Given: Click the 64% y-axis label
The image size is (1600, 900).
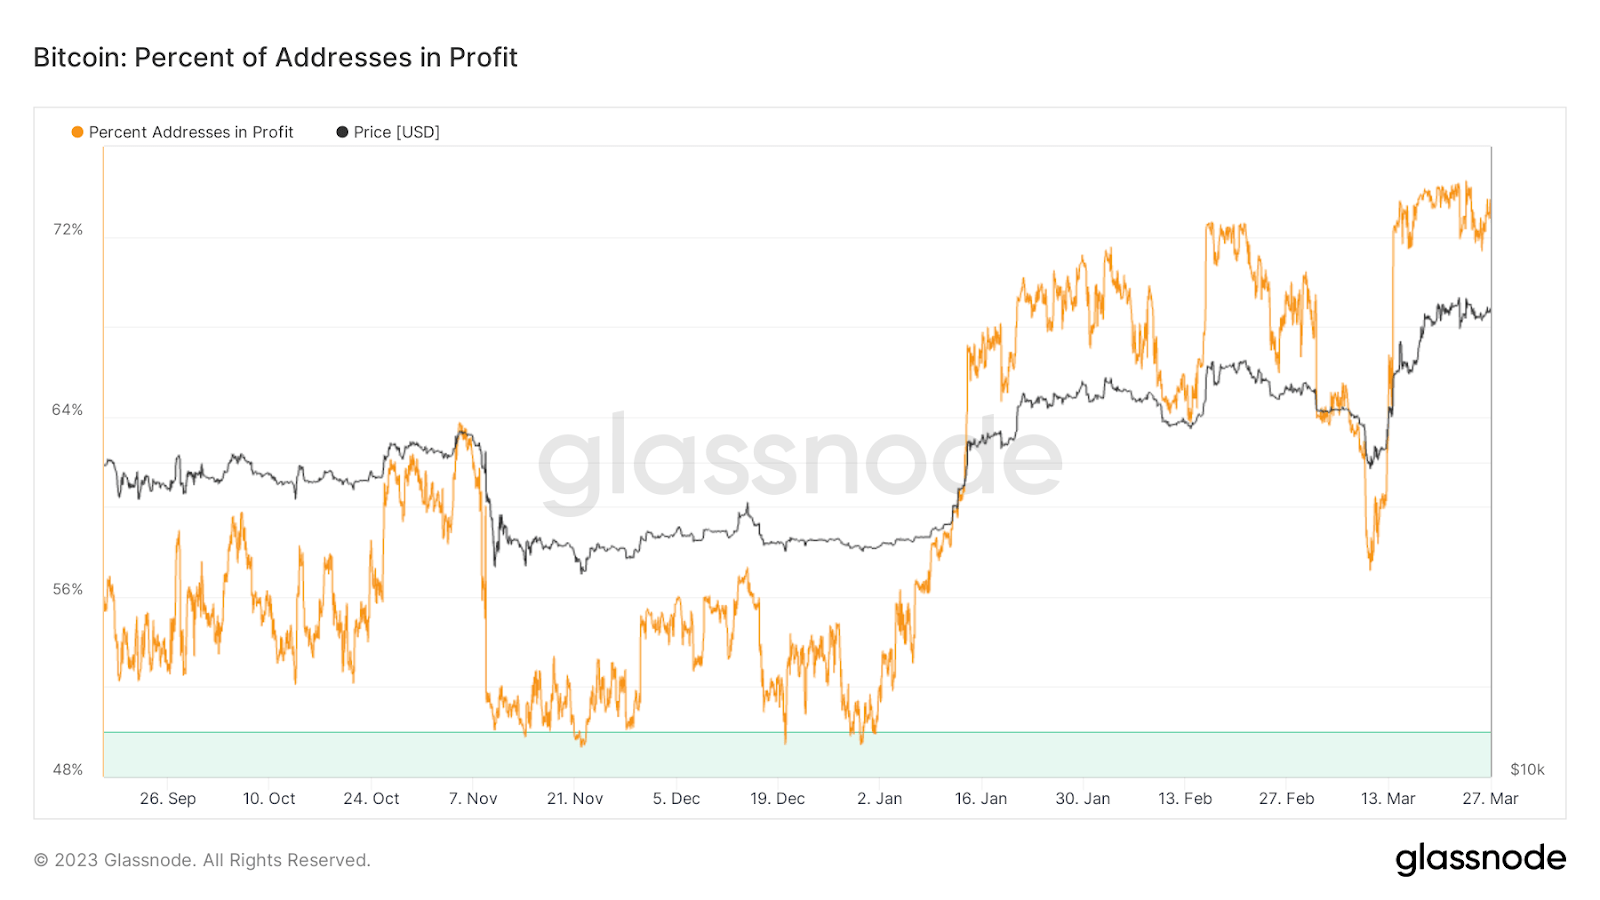Looking at the screenshot, I should point(68,410).
